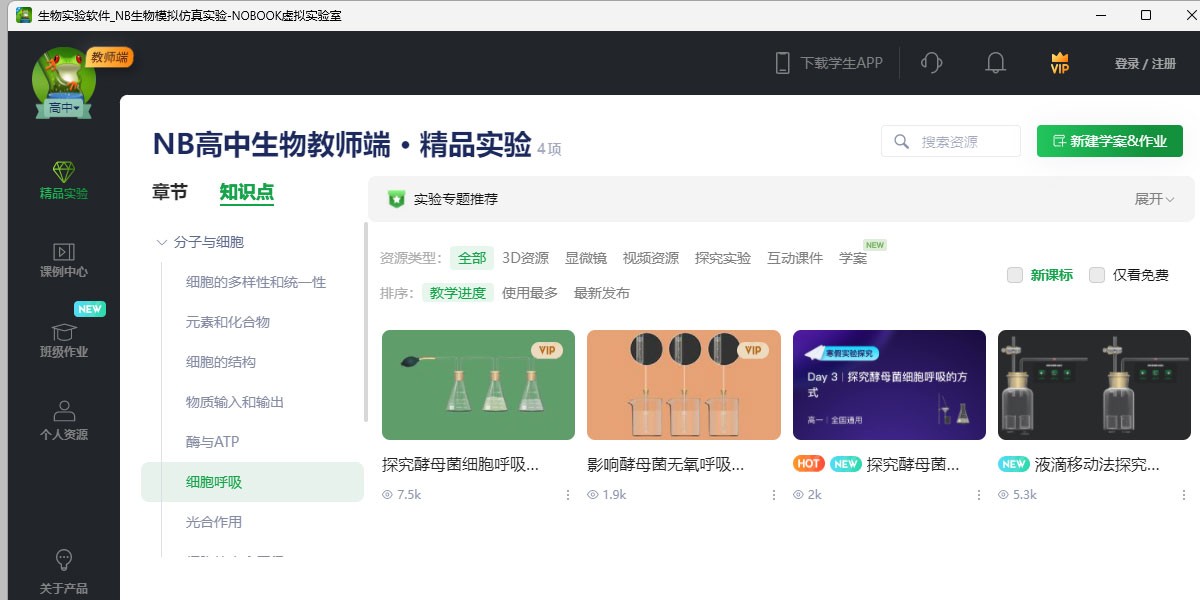Filter resource type by 显微镜
Screen dimensions: 1200x600
586,258
